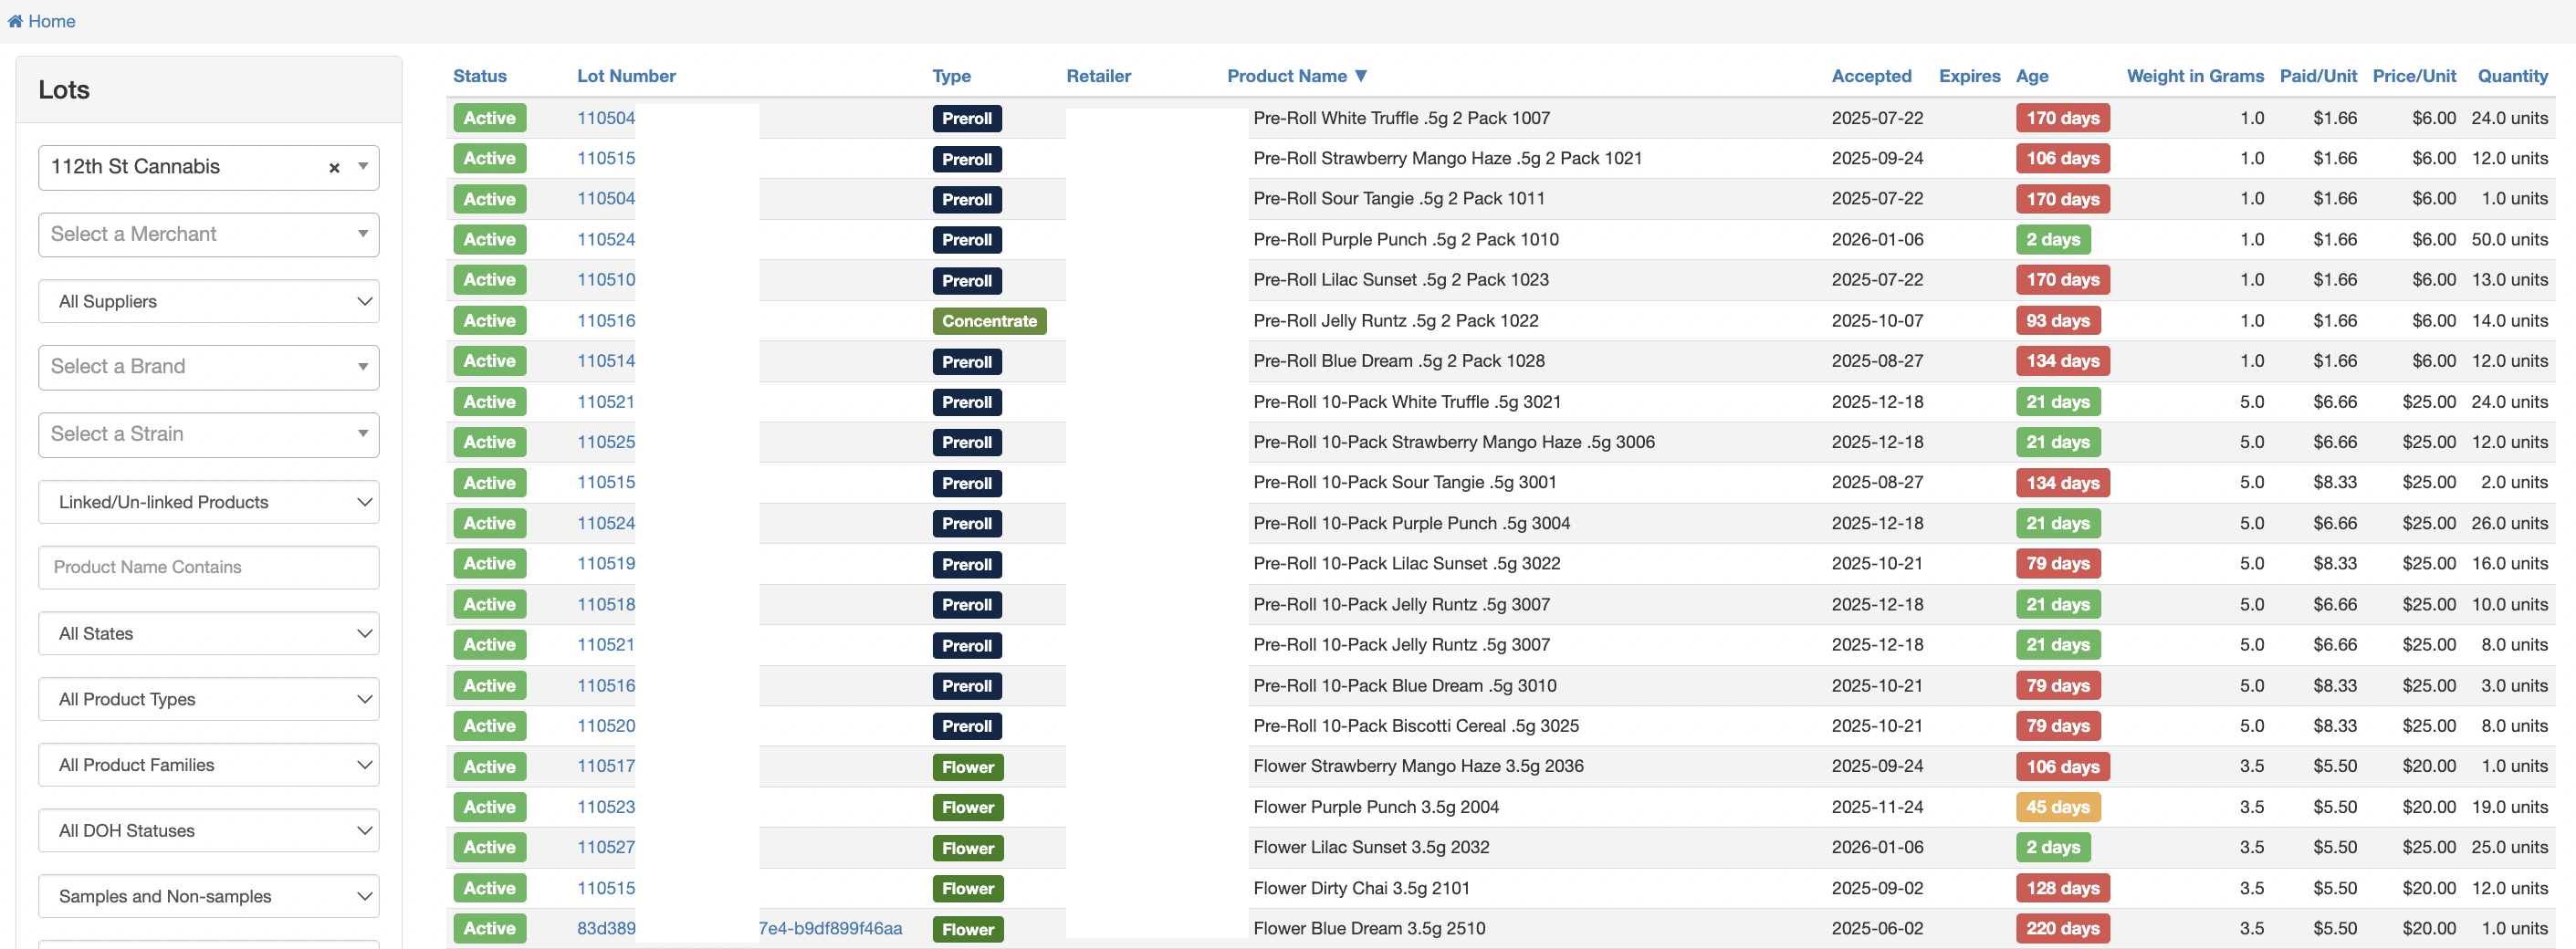Open lot for 10-Pack Biscotti Cereal 3025

point(606,726)
